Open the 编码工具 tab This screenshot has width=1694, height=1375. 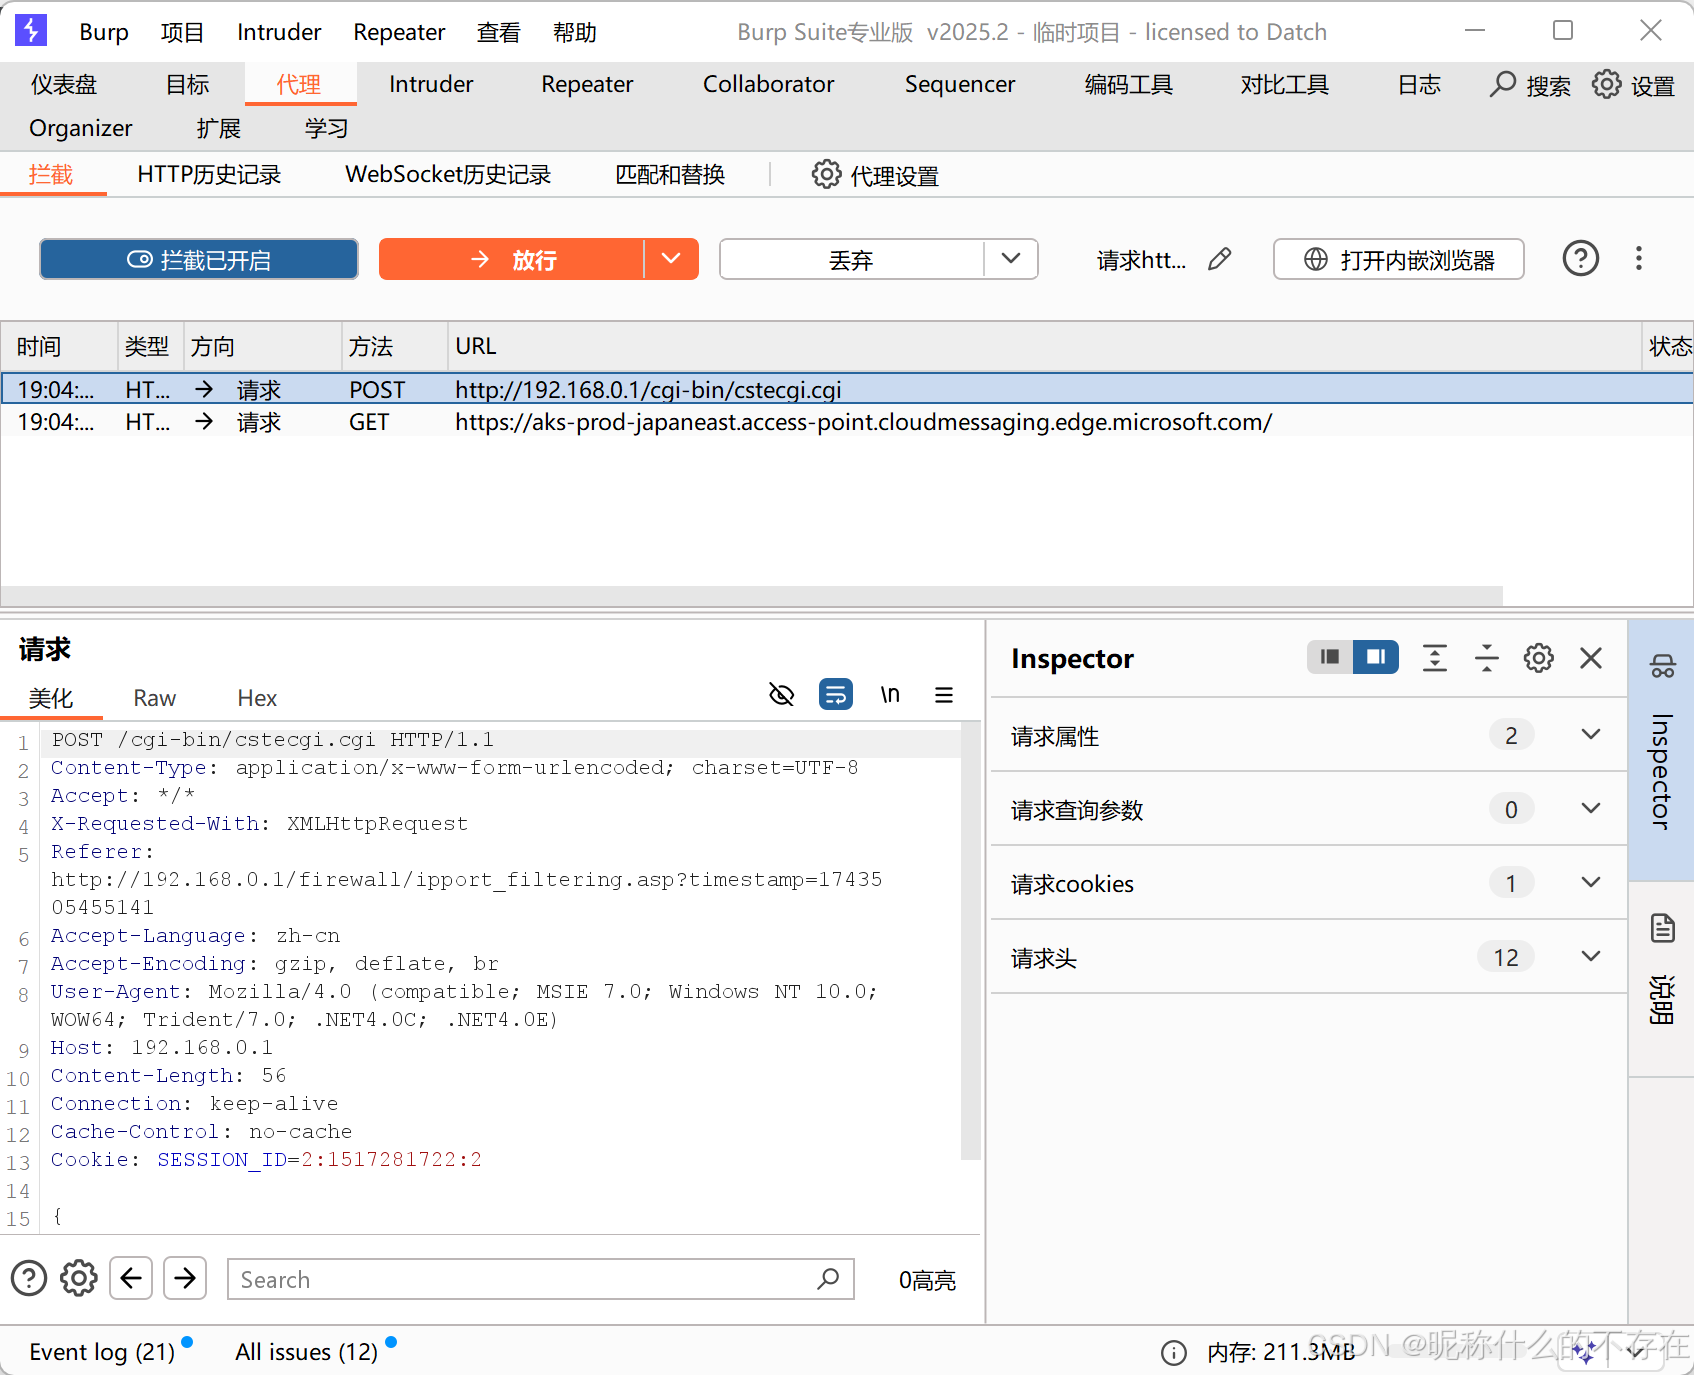click(1128, 85)
